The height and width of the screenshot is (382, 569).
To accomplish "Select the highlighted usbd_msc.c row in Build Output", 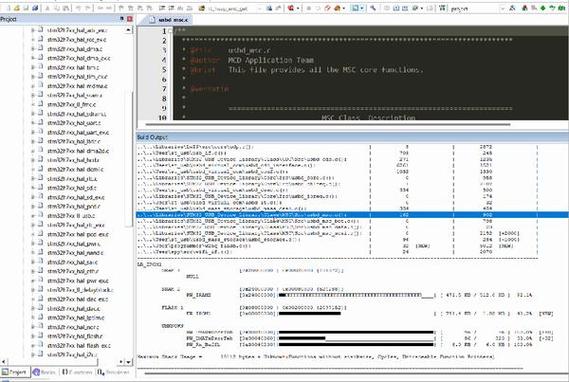I will click(x=352, y=215).
